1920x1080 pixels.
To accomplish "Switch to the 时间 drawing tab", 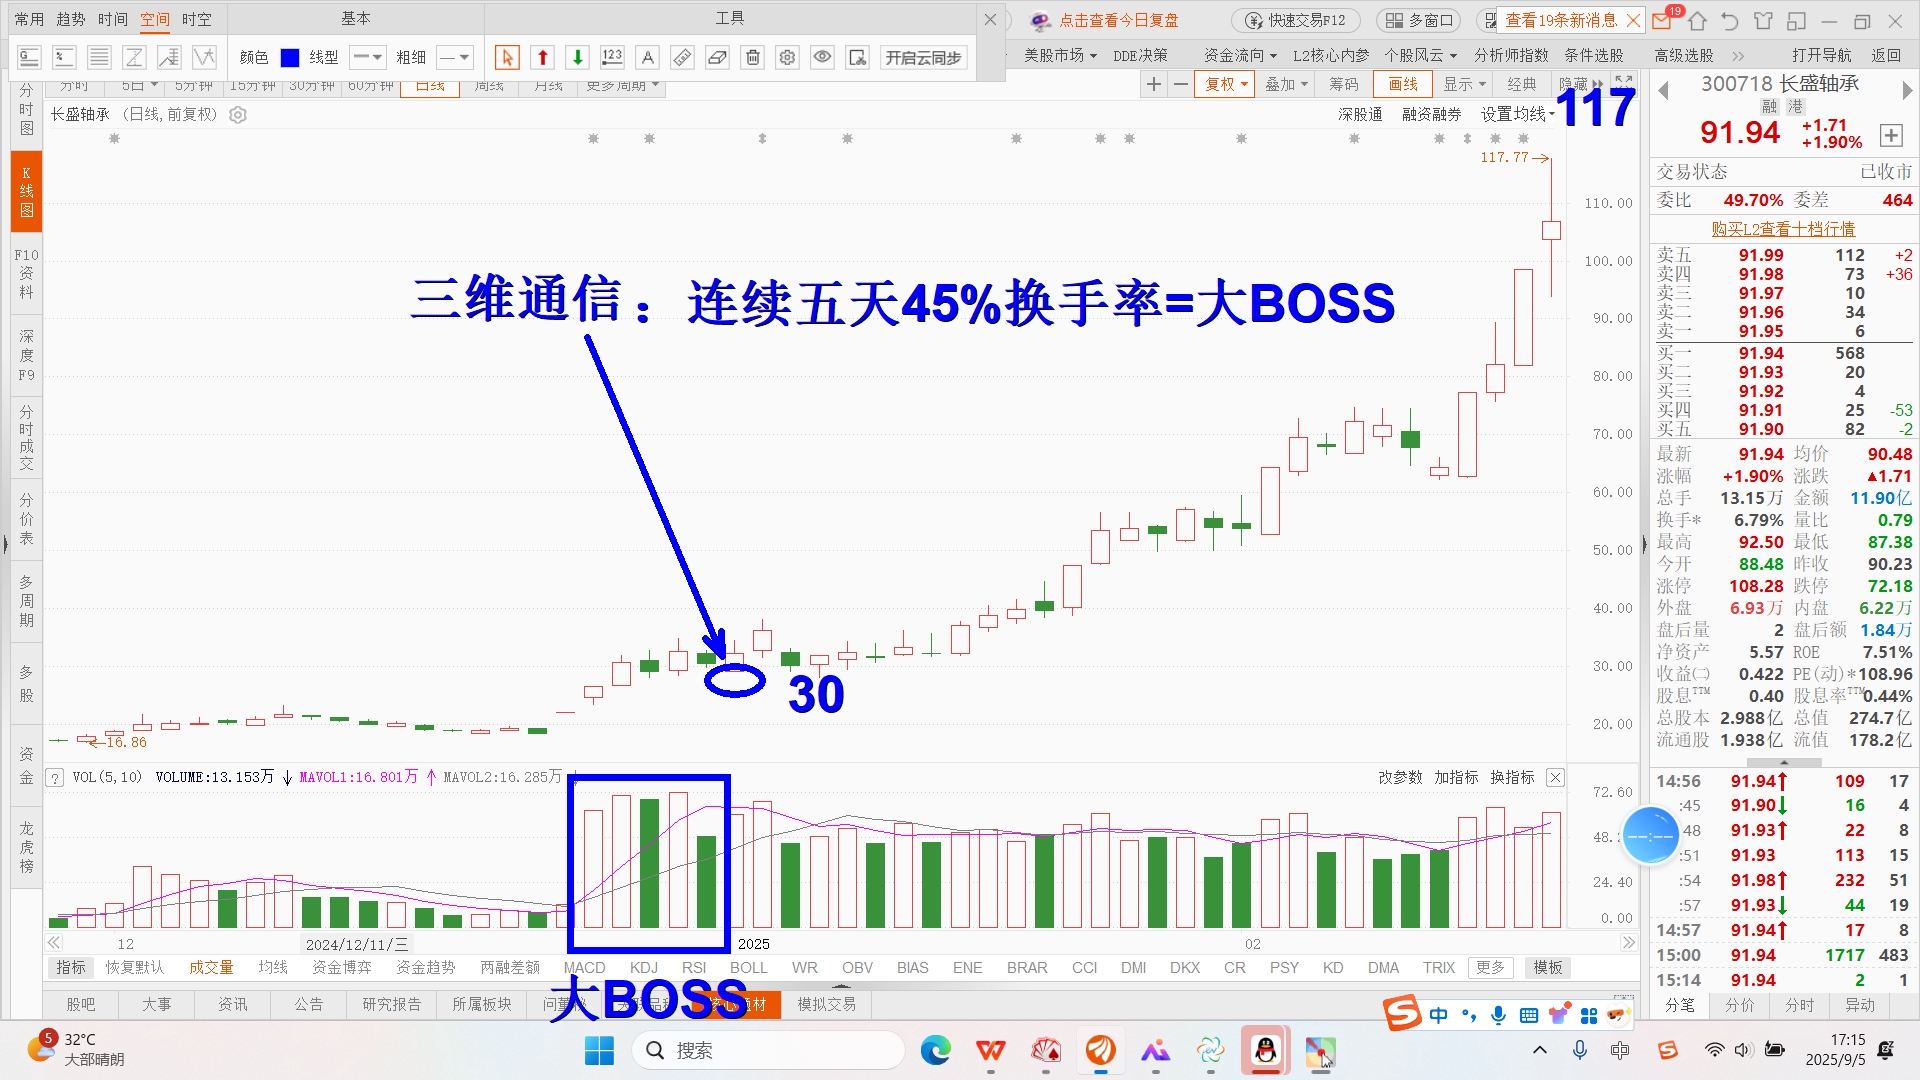I will [x=113, y=19].
